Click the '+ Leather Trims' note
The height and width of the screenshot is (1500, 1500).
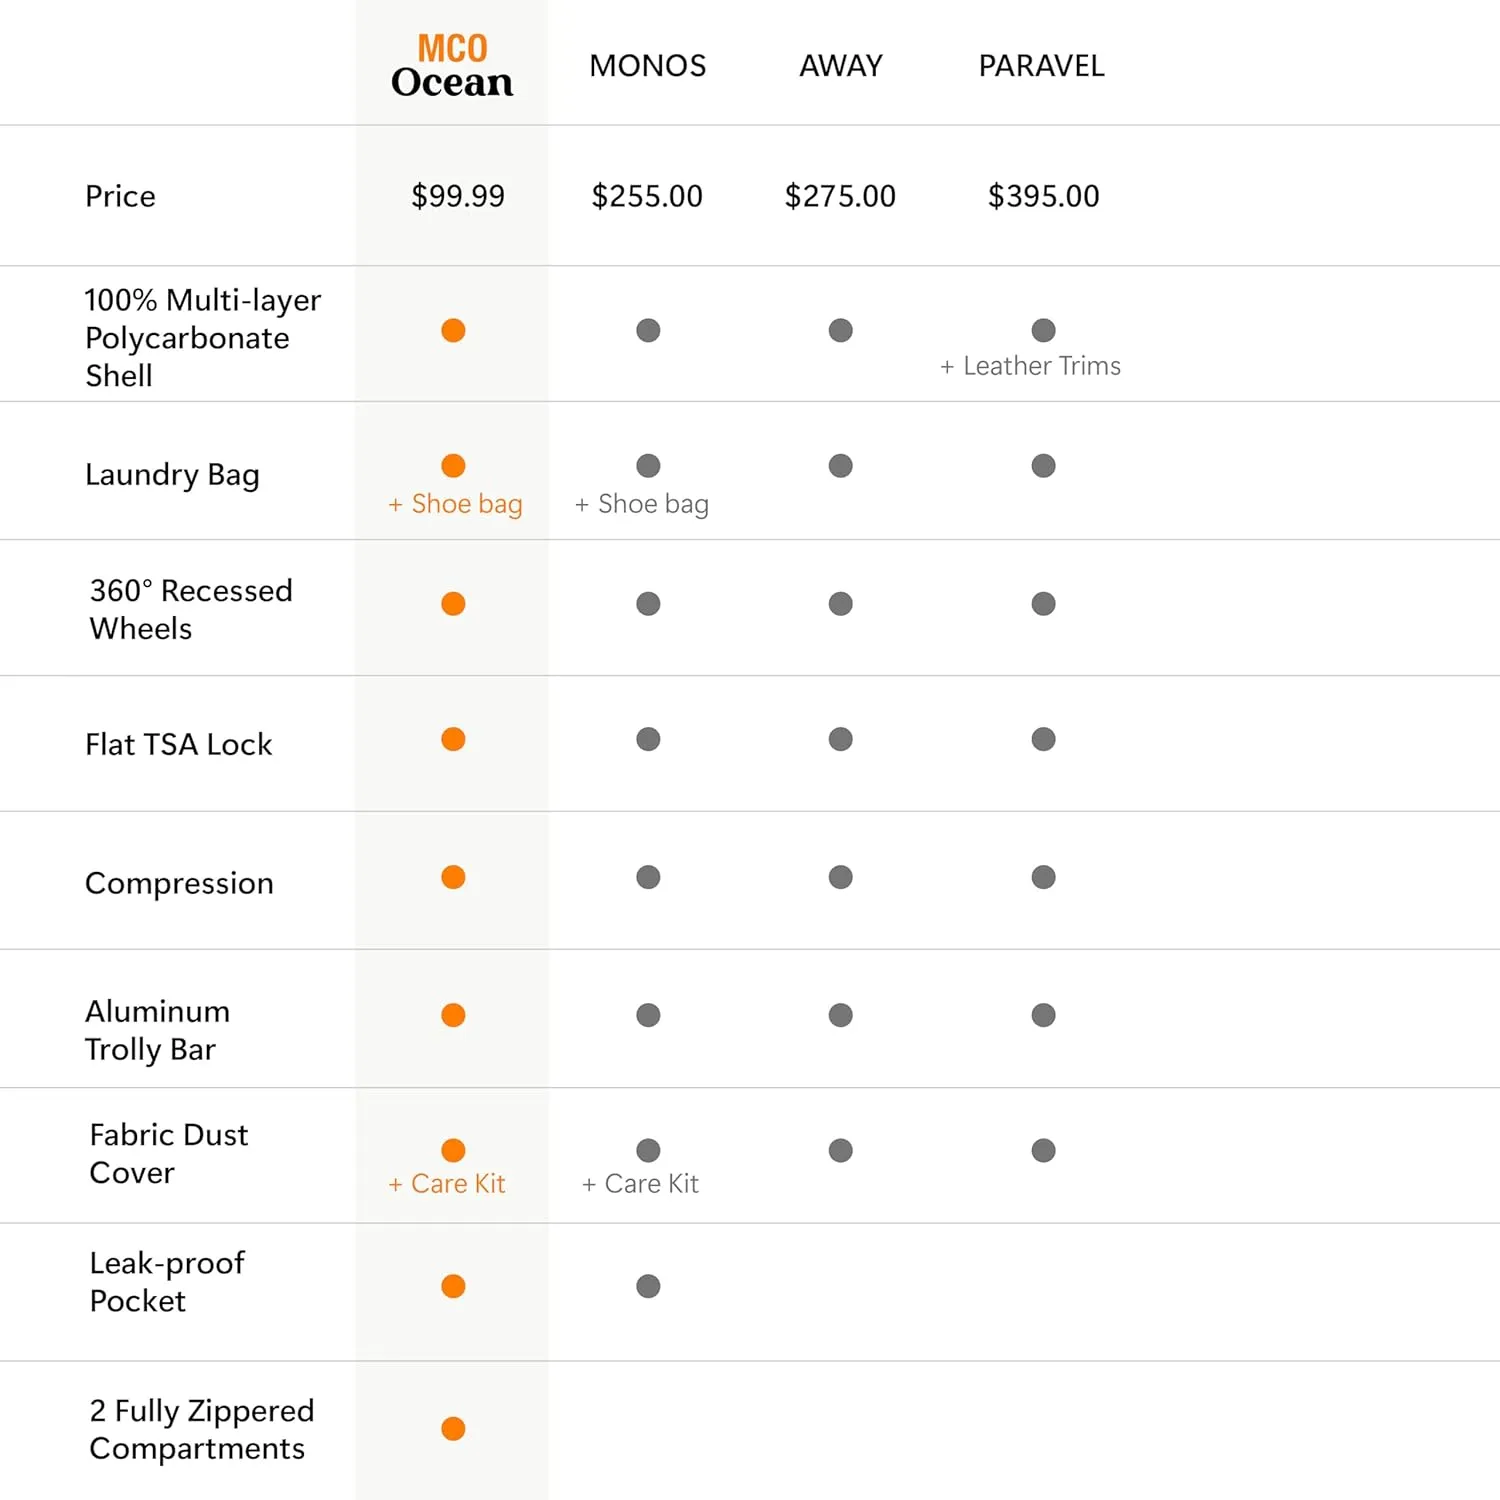click(1030, 366)
